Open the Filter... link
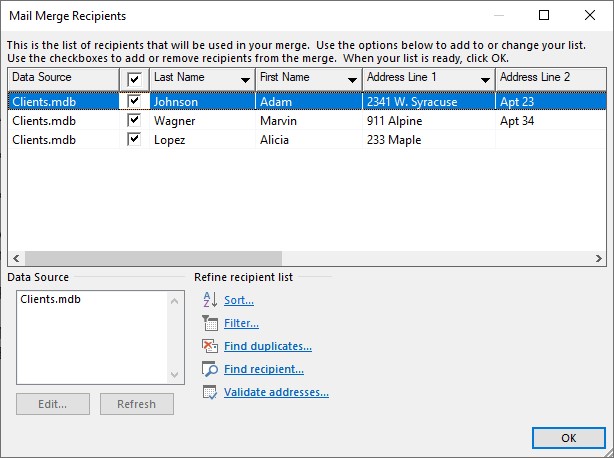 pos(241,323)
